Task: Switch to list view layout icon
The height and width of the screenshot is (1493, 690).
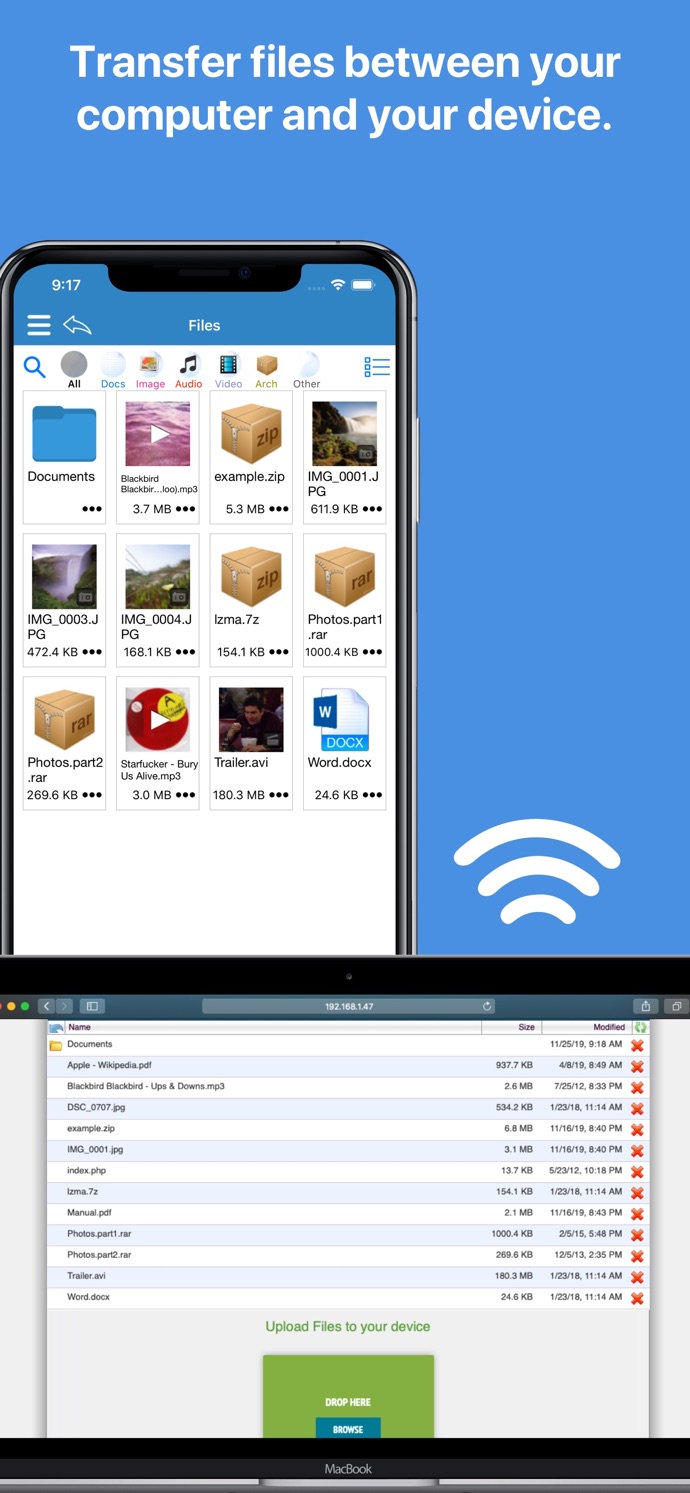Action: [376, 367]
